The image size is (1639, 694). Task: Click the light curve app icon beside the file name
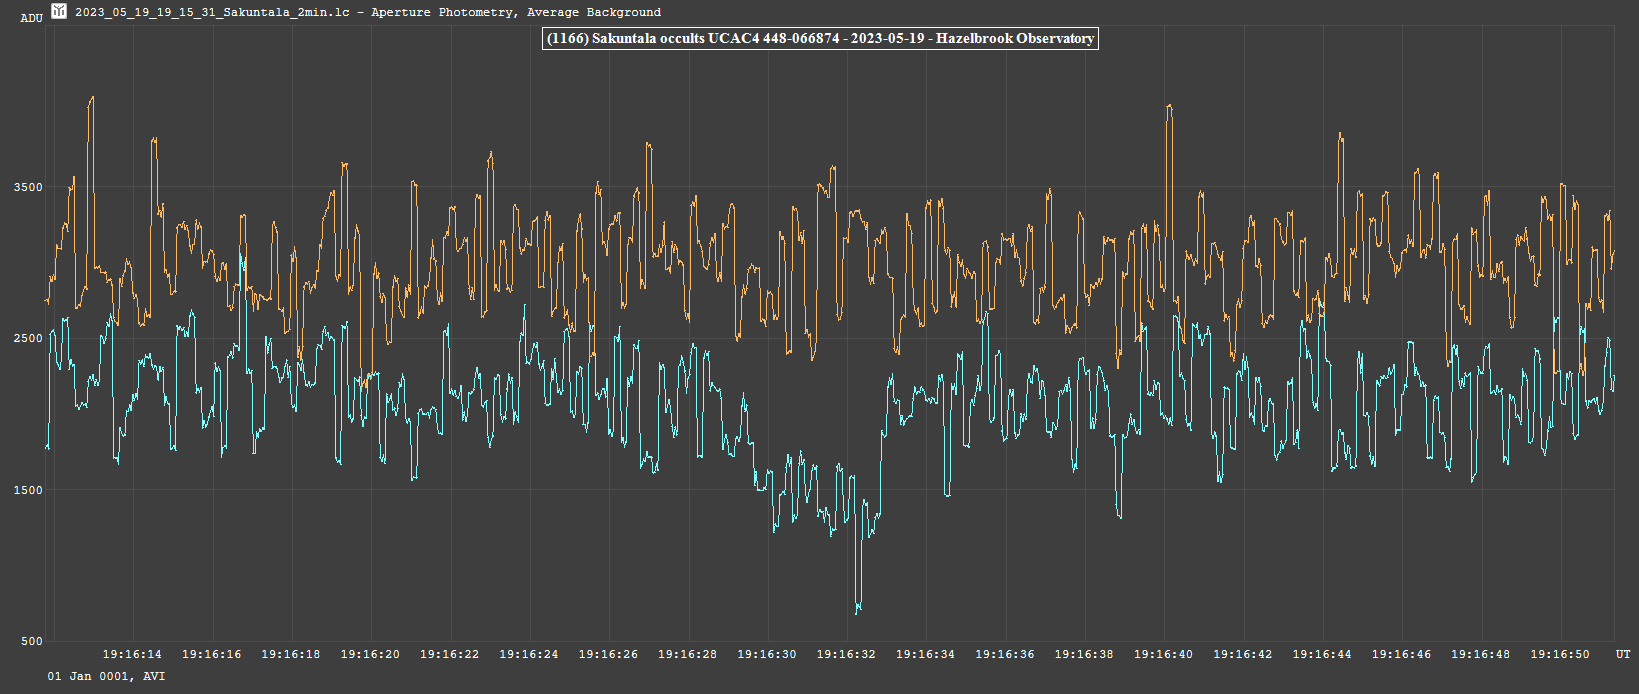click(59, 12)
